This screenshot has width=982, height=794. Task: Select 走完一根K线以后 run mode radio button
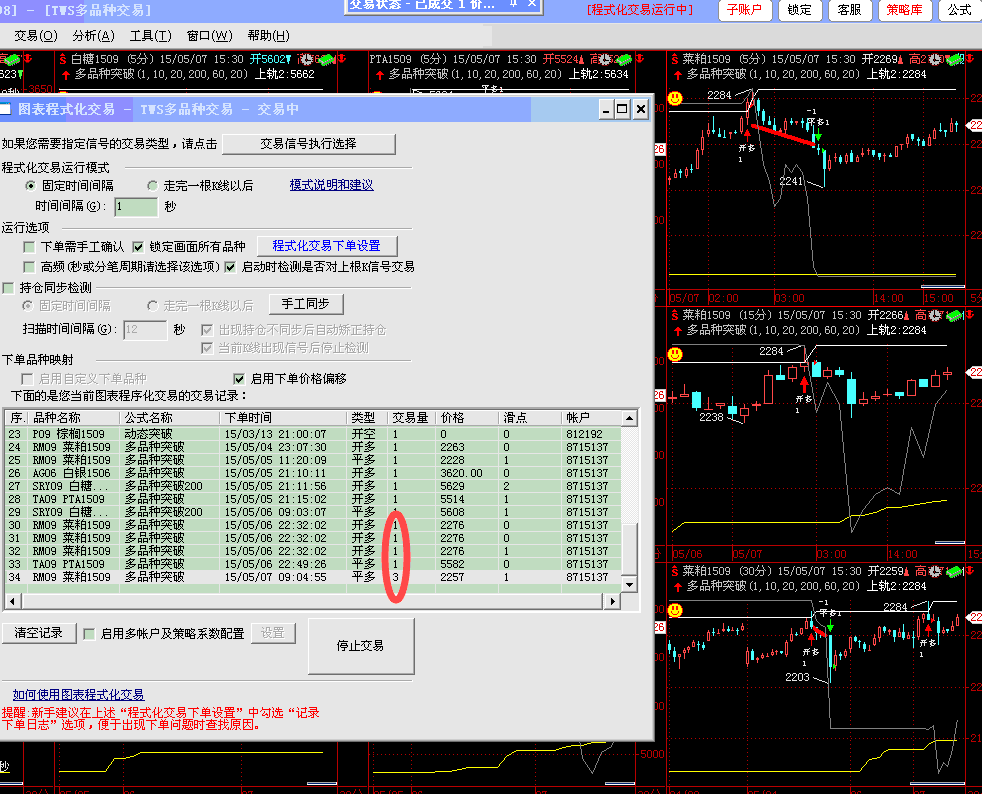[x=153, y=186]
